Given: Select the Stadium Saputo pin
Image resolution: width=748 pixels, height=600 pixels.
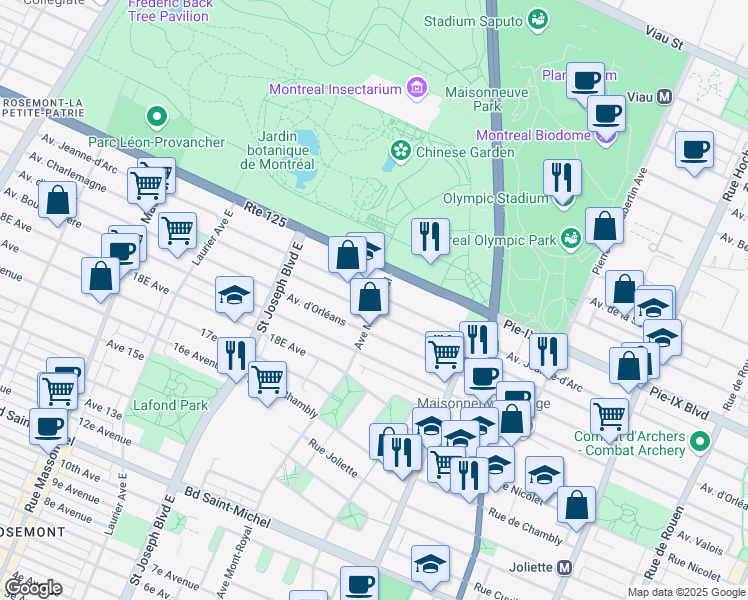Looking at the screenshot, I should [538, 20].
